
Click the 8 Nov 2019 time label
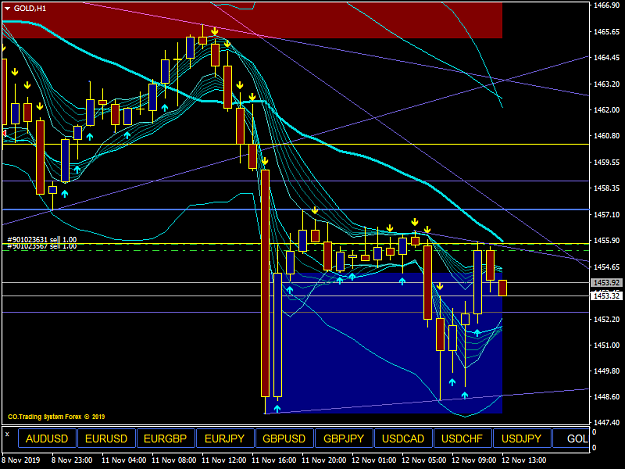[x=21, y=460]
